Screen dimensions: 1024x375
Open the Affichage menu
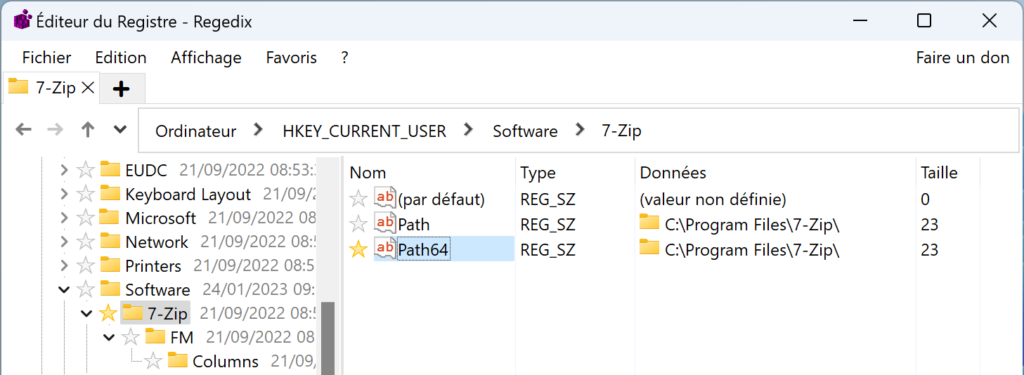pos(206,57)
